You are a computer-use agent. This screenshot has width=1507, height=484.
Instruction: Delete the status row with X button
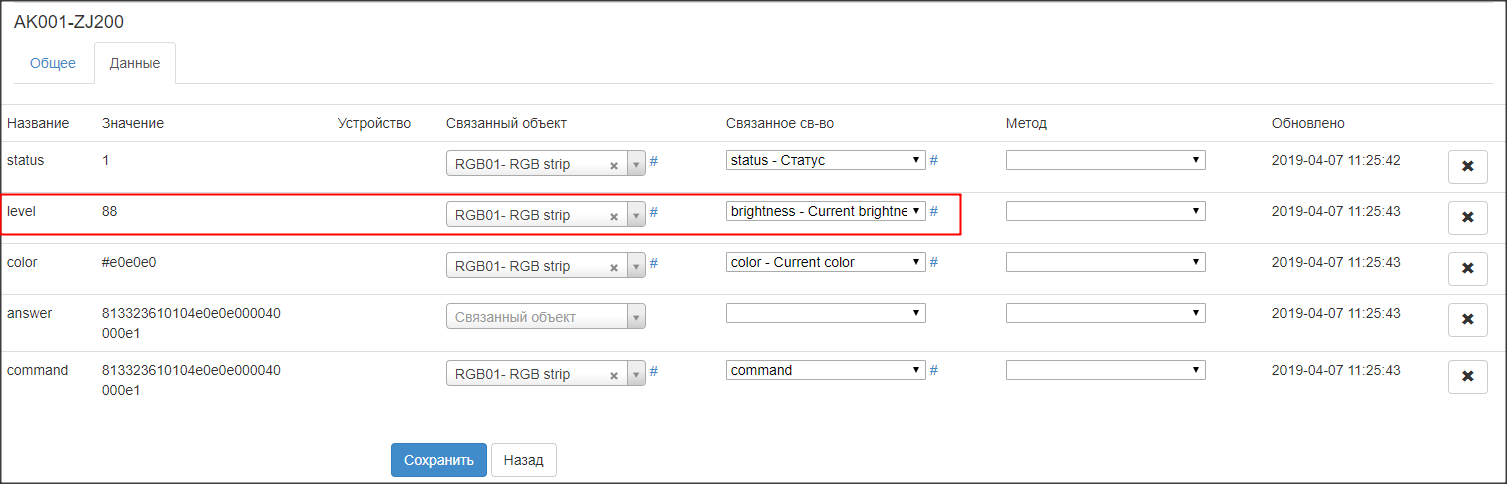(x=1467, y=167)
